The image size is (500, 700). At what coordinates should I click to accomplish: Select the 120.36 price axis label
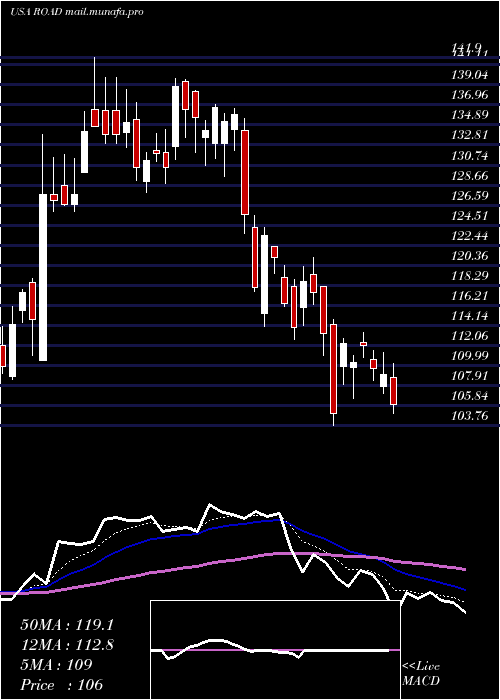(x=470, y=256)
